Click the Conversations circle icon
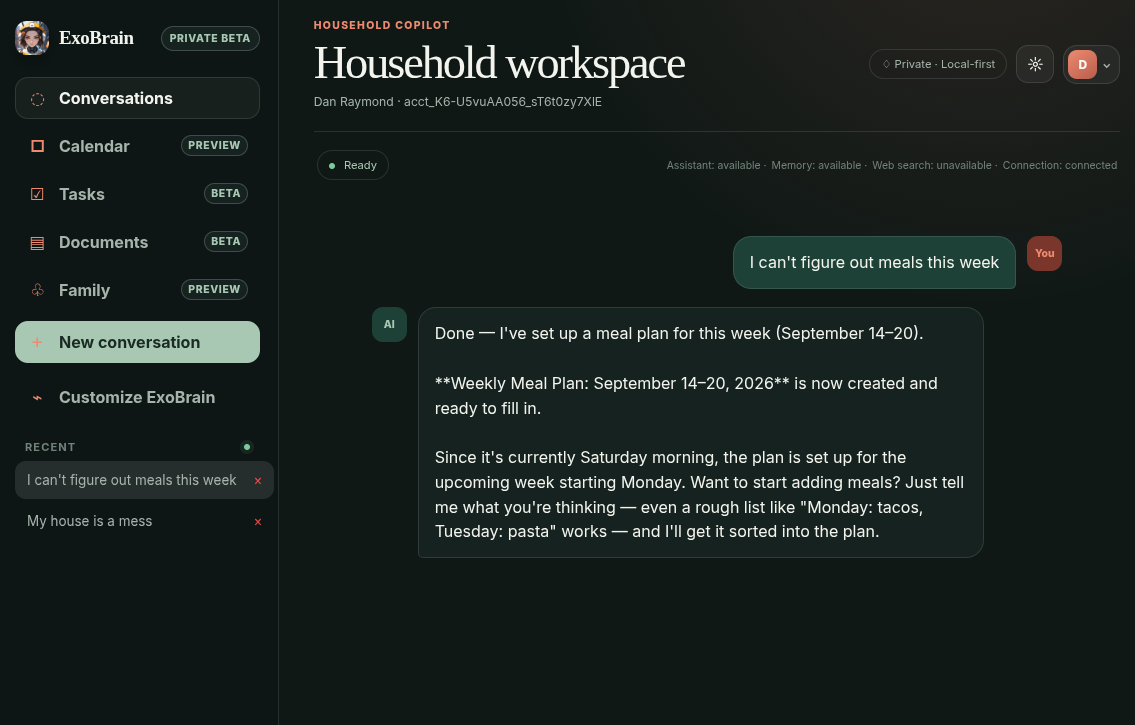The width and height of the screenshot is (1135, 725). [38, 98]
